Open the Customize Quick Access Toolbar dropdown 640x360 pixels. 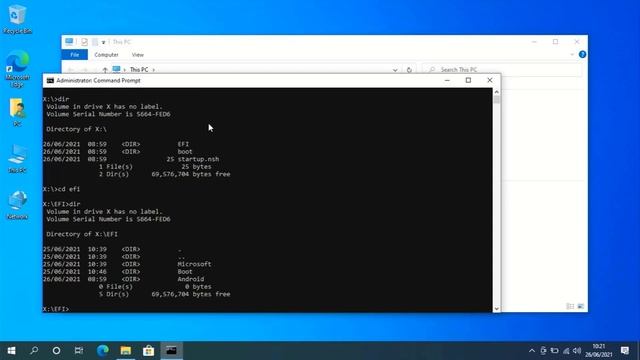[x=103, y=42]
